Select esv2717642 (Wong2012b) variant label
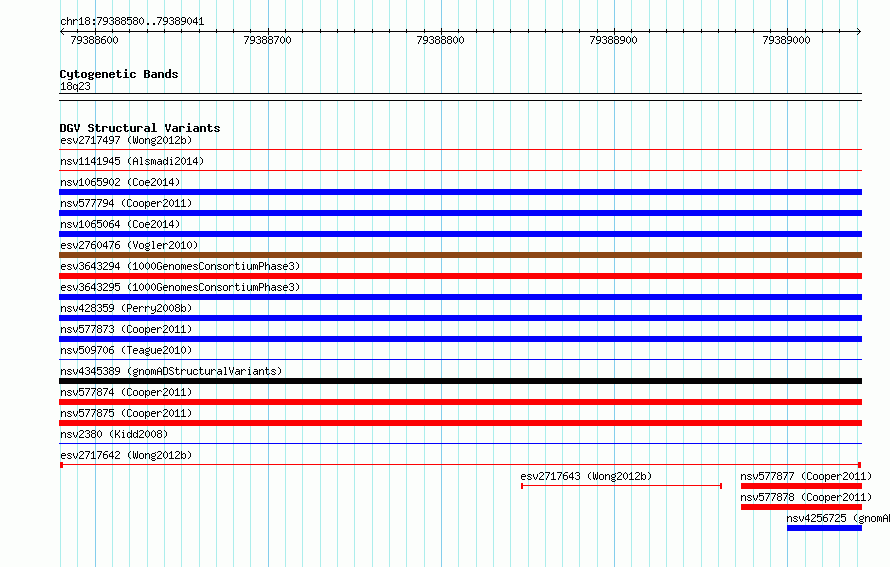Screen dimensions: 890x567 [x=126, y=455]
